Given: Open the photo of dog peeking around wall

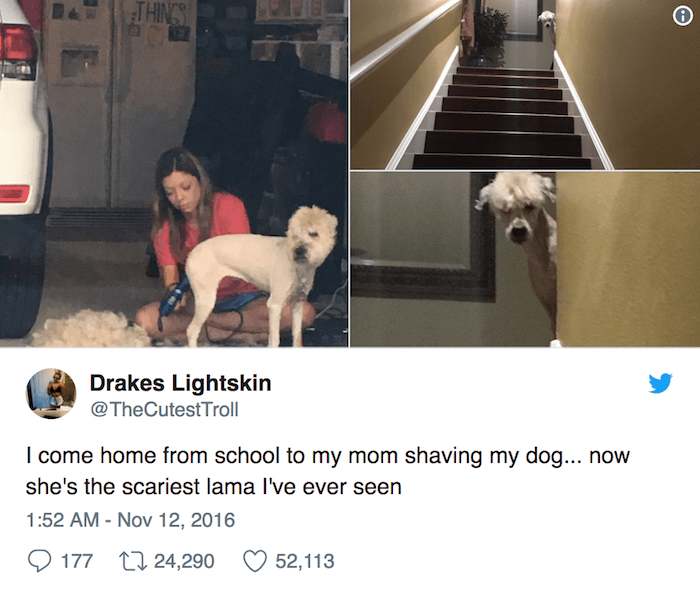Looking at the screenshot, I should pyautogui.click(x=525, y=259).
